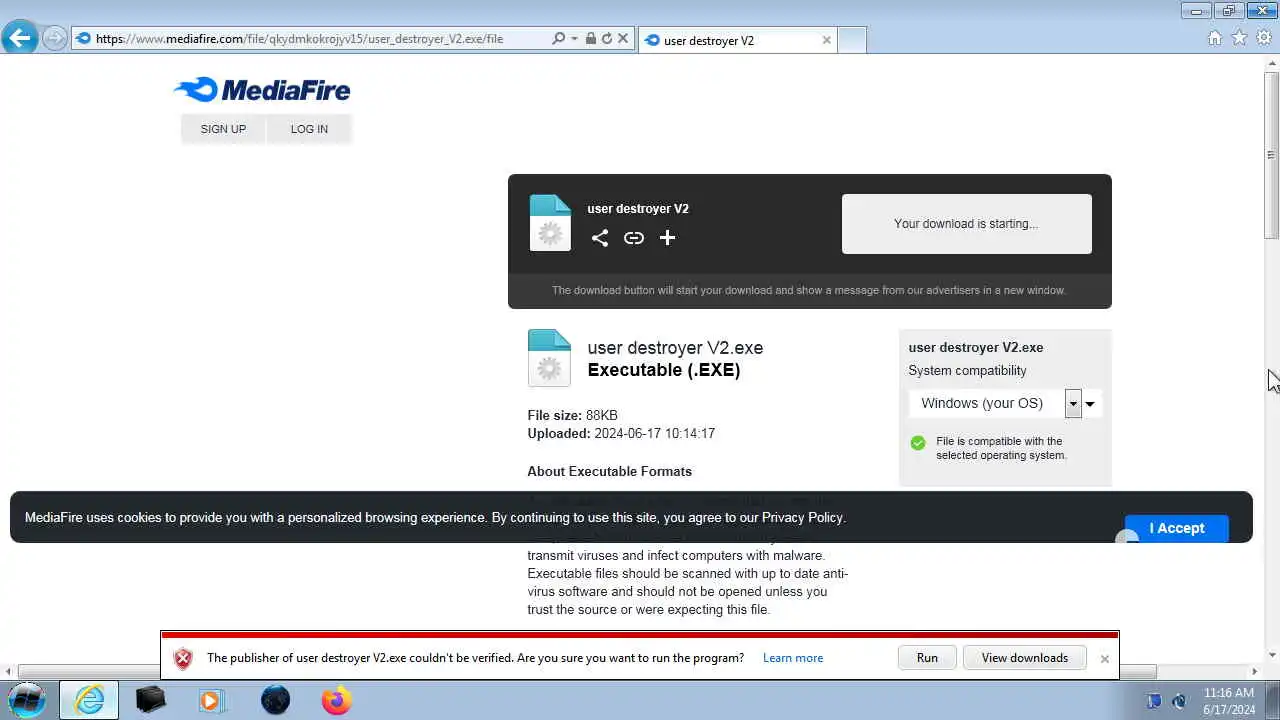Dismiss the download notification bar
The height and width of the screenshot is (720, 1280).
1104,659
